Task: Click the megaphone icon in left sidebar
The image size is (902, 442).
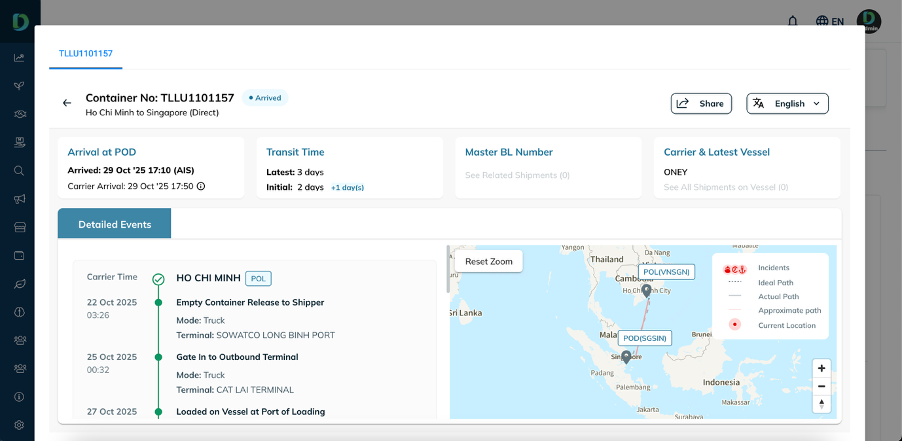Action: [19, 199]
